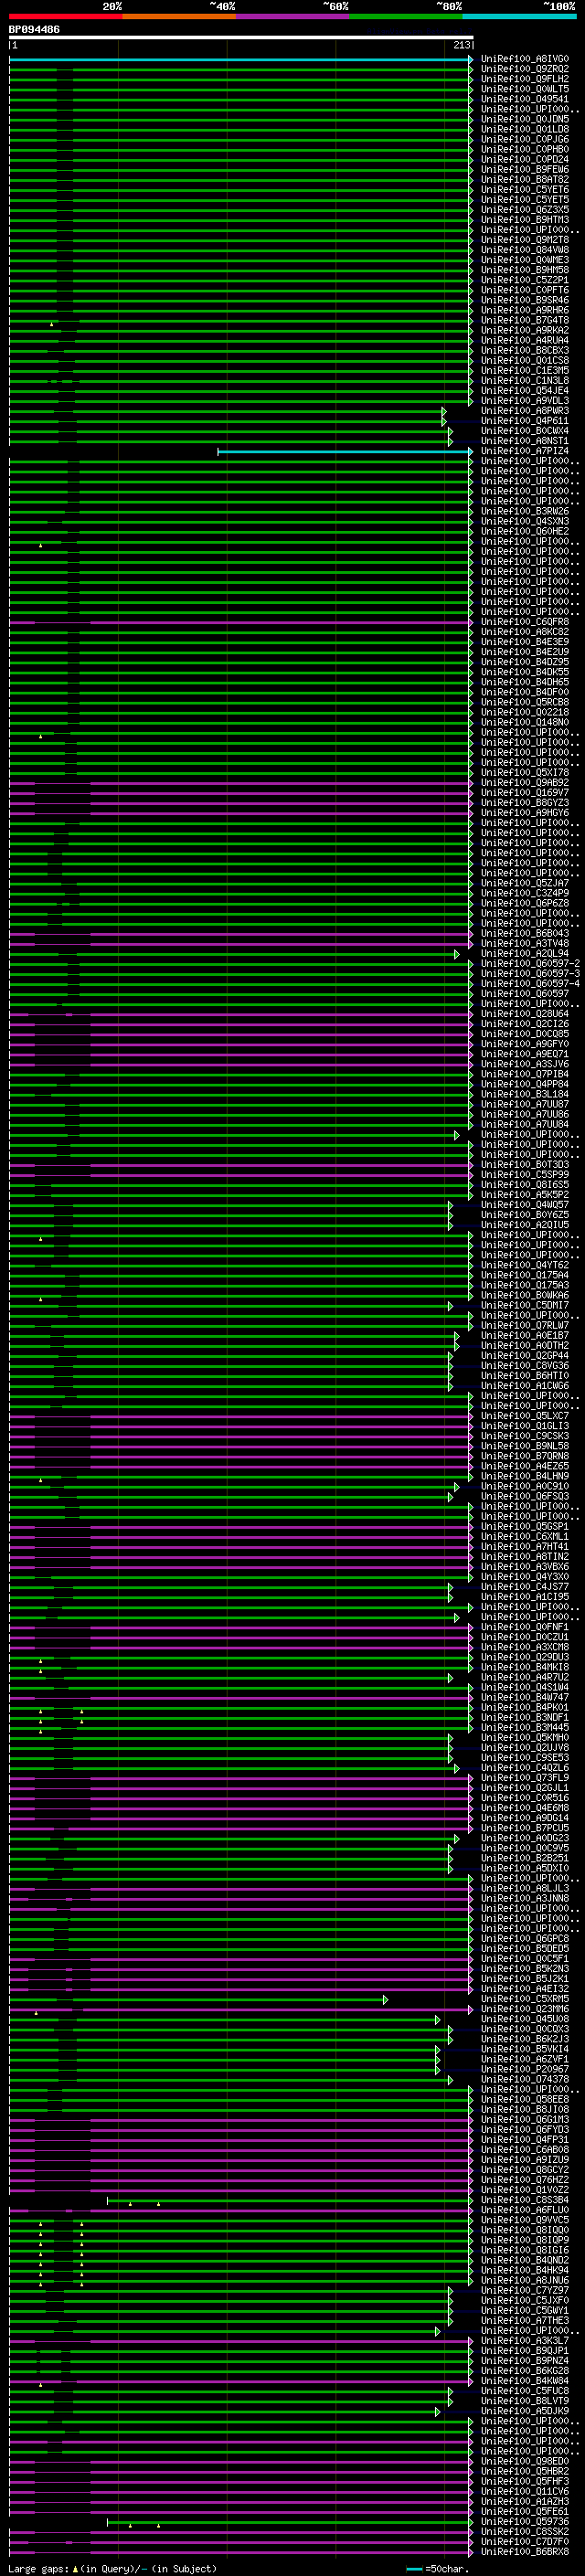Open hit UniRef100_Q6Z3X5
Image resolution: width=585 pixels, height=2576 pixels.
pos(524,210)
